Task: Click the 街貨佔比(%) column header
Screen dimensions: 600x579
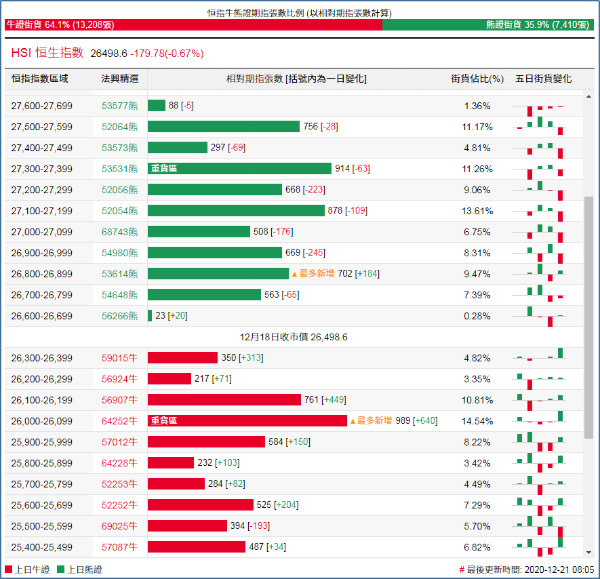Action: 477,78
